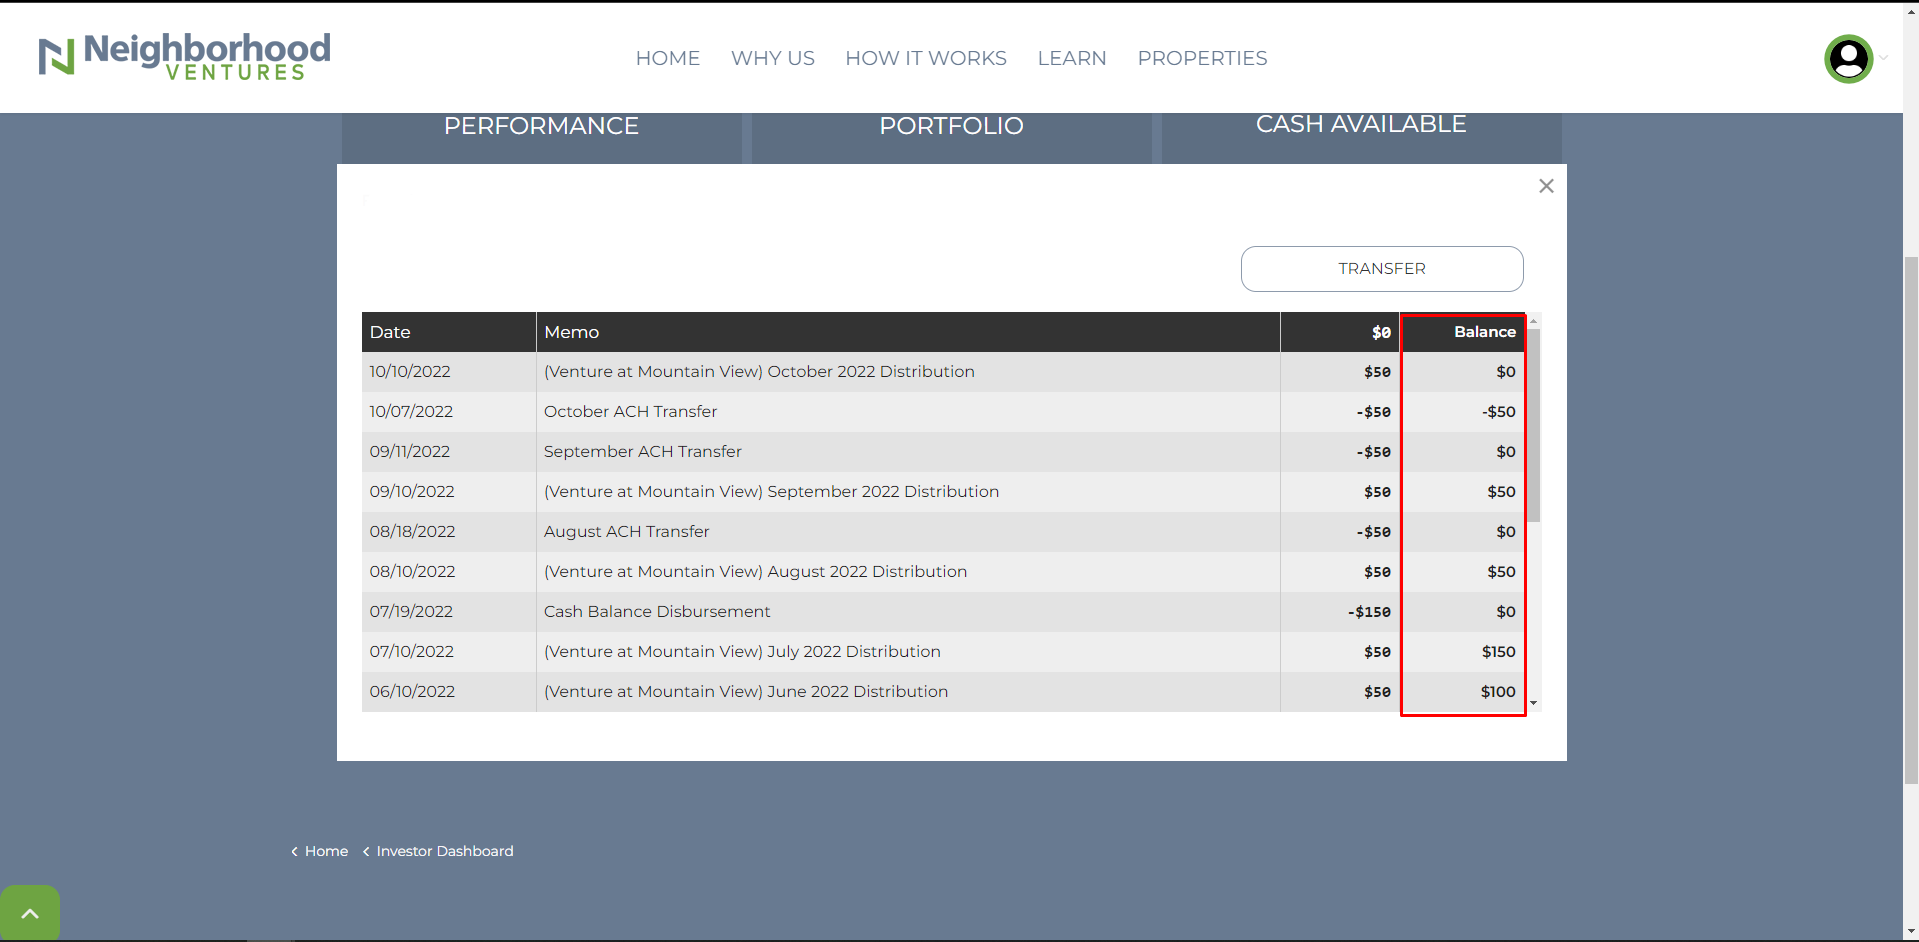Viewport: 1919px width, 942px height.
Task: Select the CASH AVAILABLE tab
Action: tap(1360, 125)
